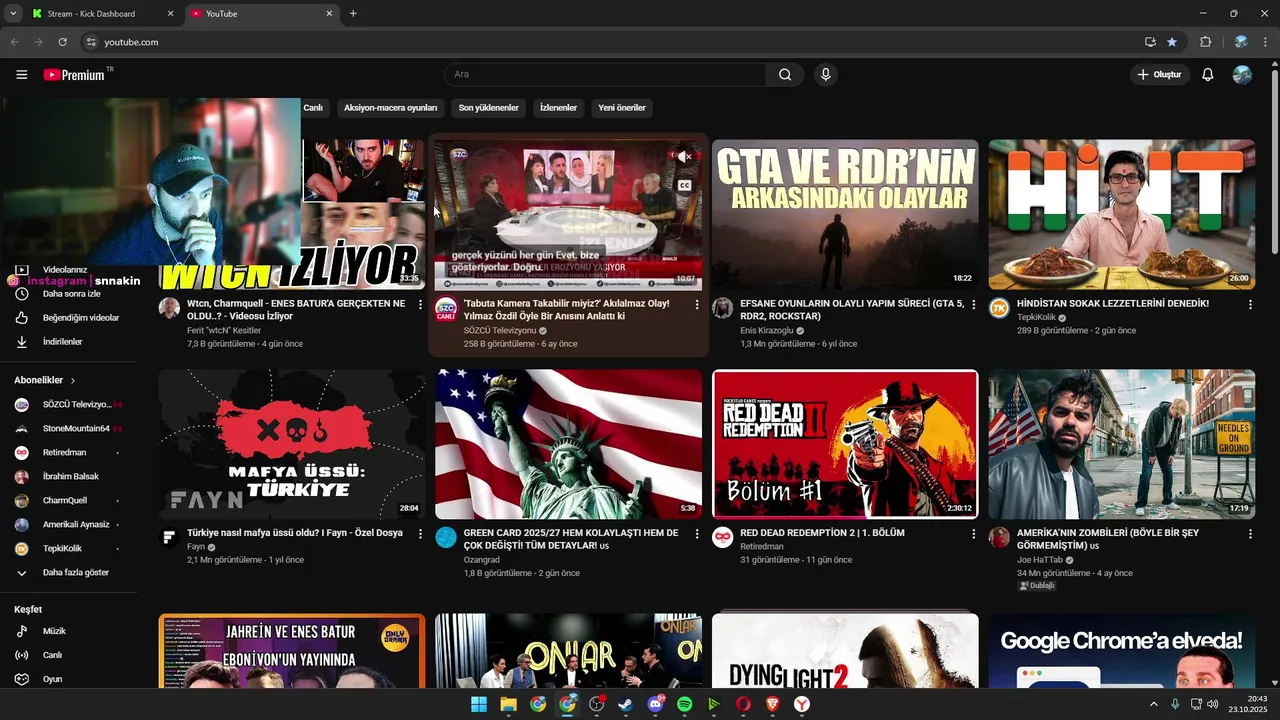
Task: Select the Yeni öneriler chip
Action: [622, 108]
